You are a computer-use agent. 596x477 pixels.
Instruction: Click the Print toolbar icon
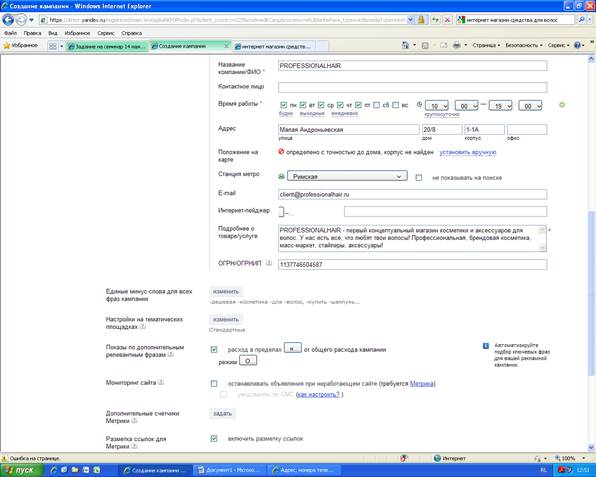click(457, 45)
